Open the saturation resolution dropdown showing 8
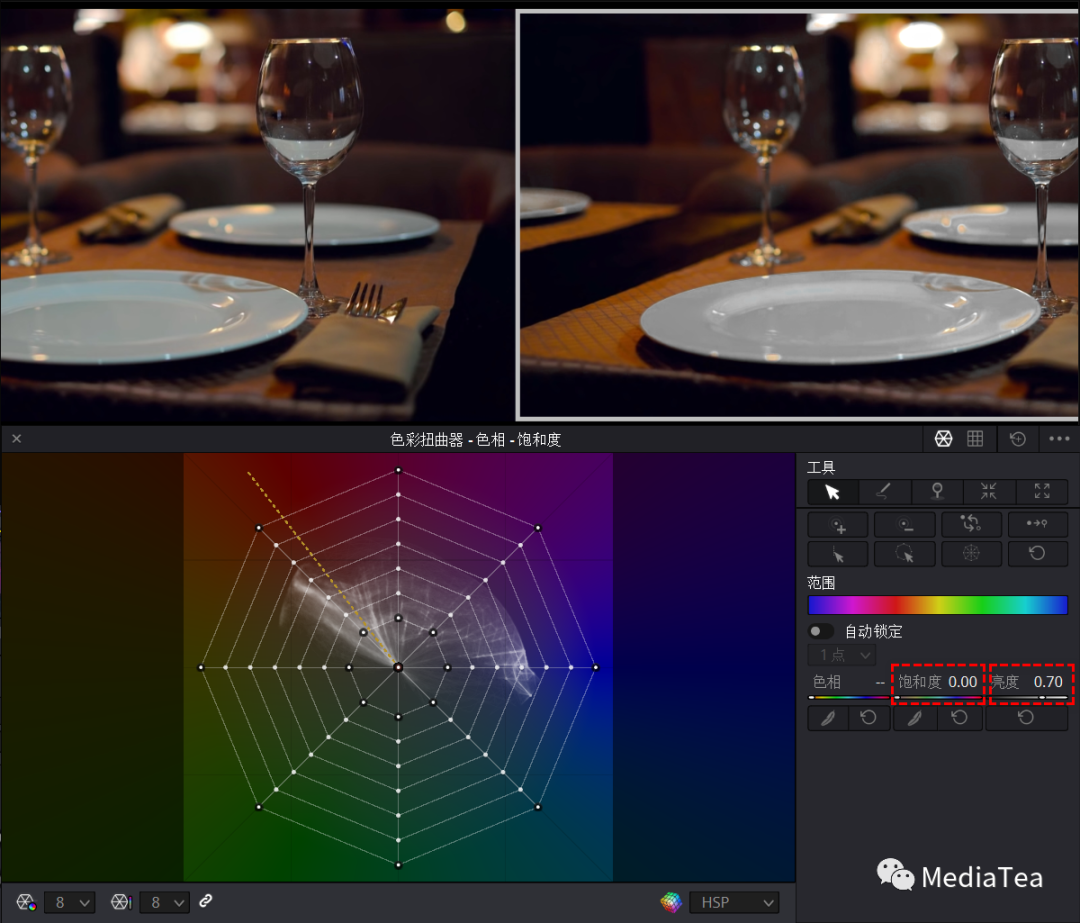 coord(165,902)
